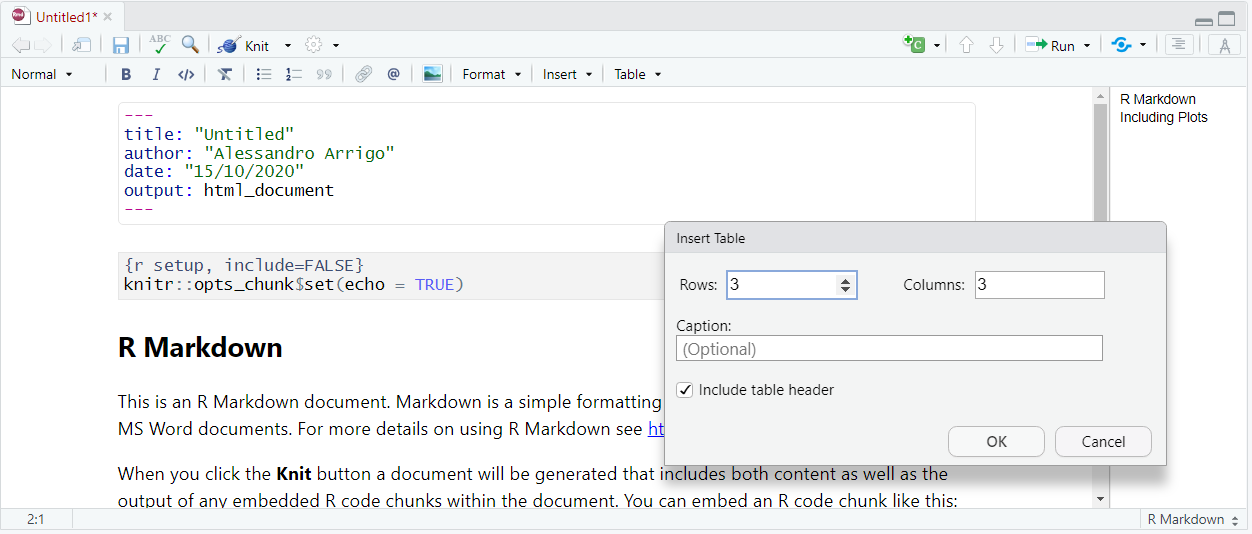Open the Run options dropdown arrow

(x=1087, y=46)
